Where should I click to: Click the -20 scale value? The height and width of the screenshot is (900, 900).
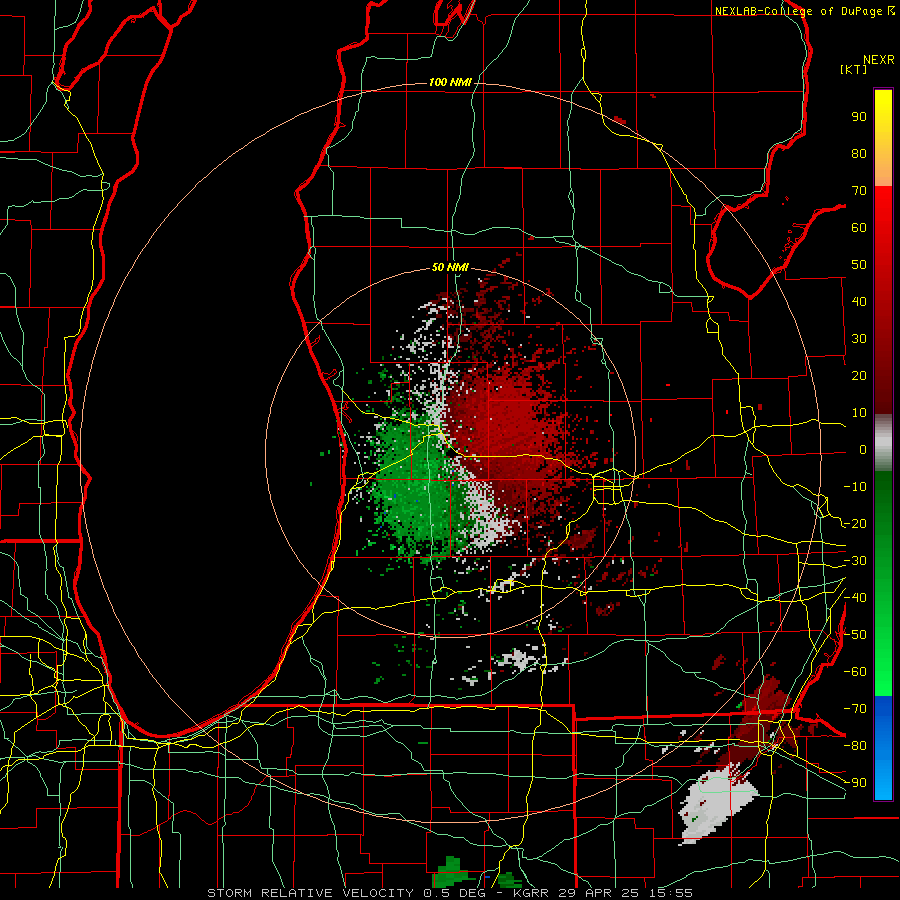pyautogui.click(x=855, y=524)
